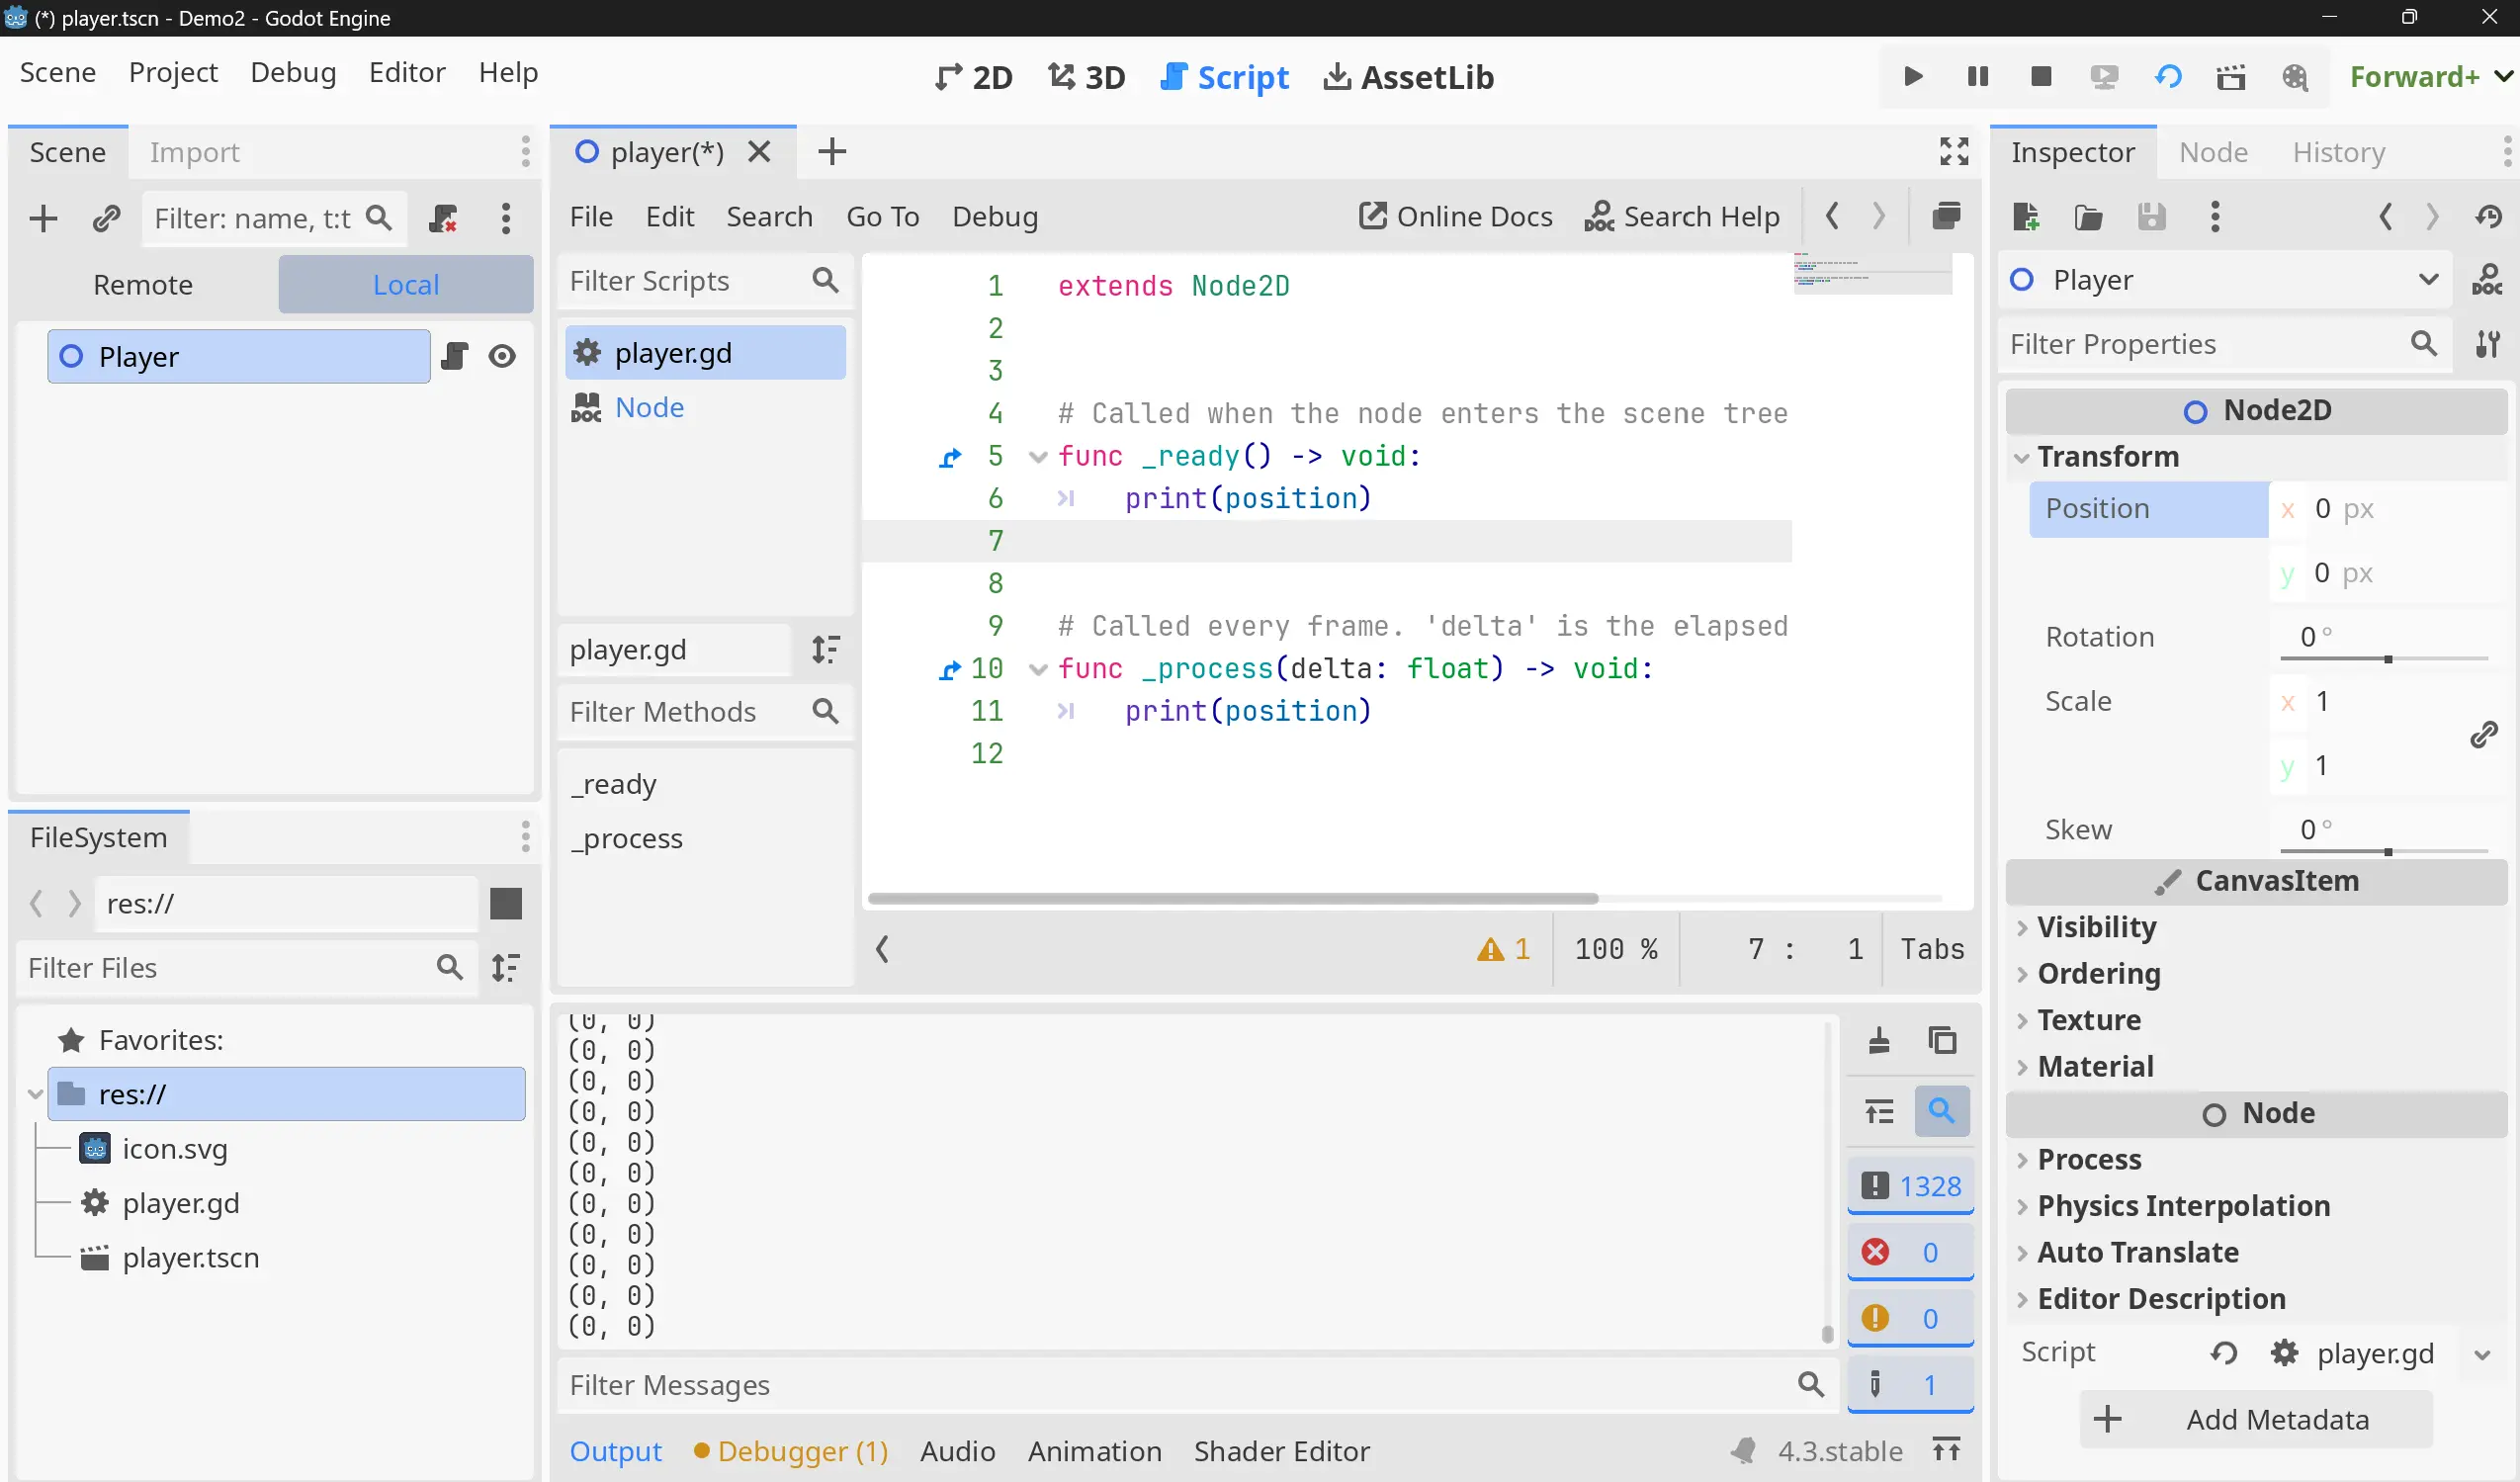Open the renderer dropdown Forward+
The width and height of the screenshot is (2520, 1482).
[x=2430, y=76]
